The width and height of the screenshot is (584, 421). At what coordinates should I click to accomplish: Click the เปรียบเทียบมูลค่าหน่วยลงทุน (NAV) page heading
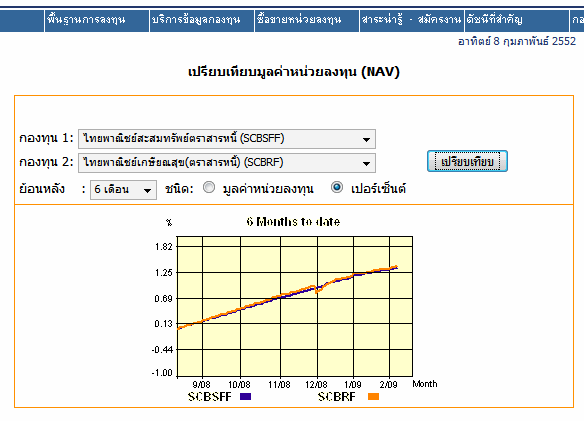pos(293,72)
